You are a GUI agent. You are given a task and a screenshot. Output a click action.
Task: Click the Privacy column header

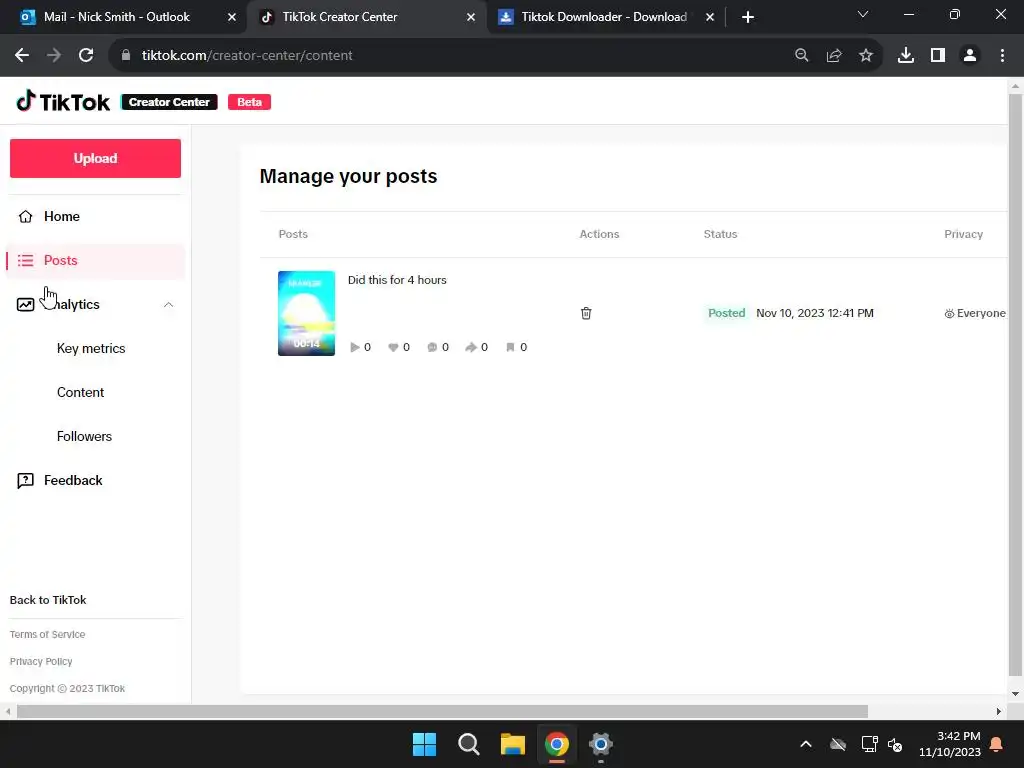[x=963, y=234]
